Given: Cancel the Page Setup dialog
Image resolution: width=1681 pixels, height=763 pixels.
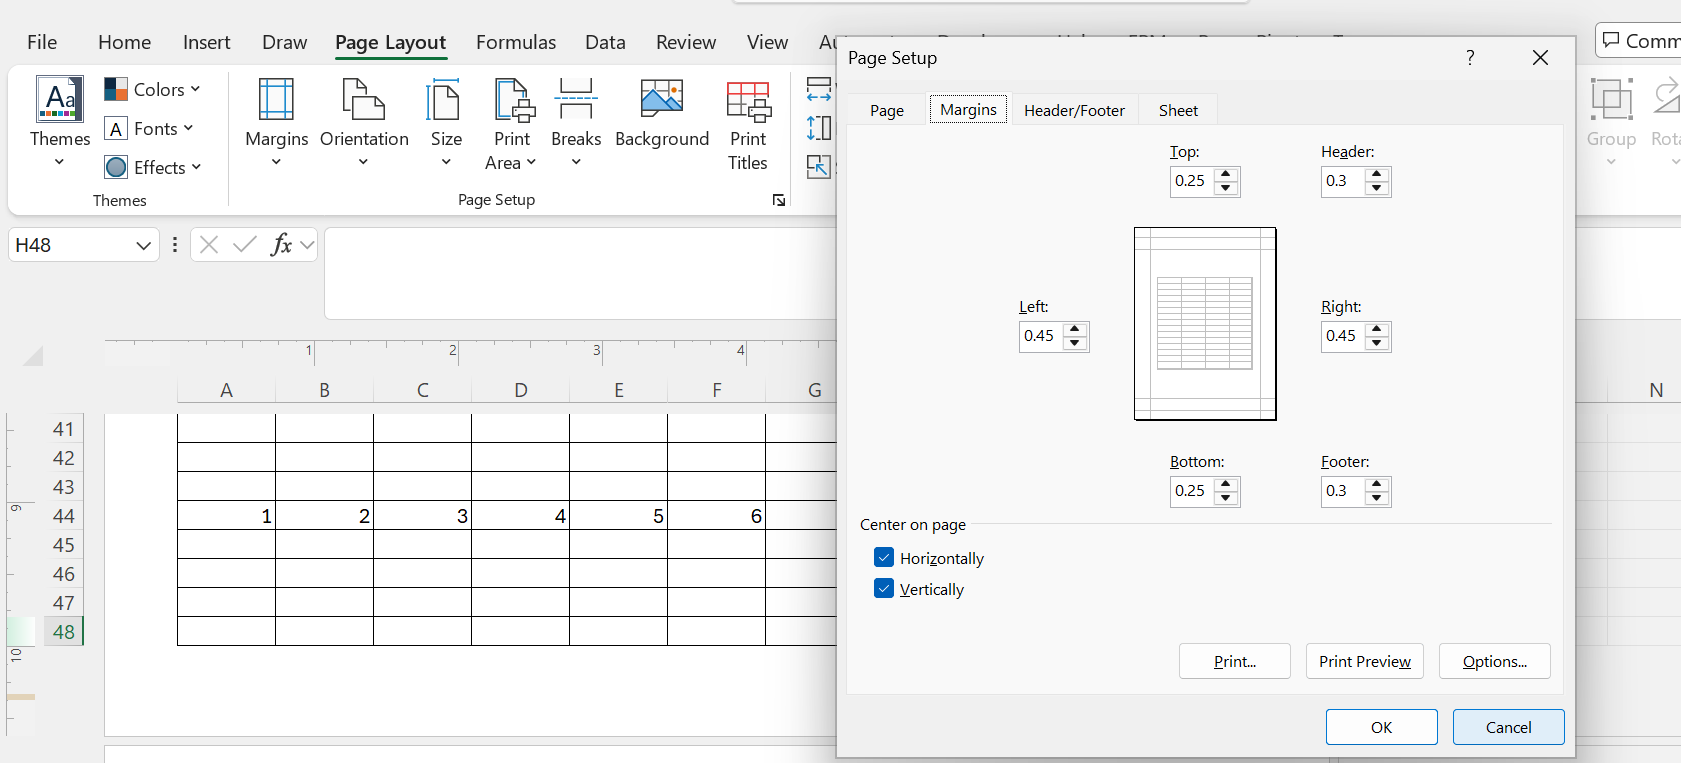Looking at the screenshot, I should pyautogui.click(x=1509, y=727).
